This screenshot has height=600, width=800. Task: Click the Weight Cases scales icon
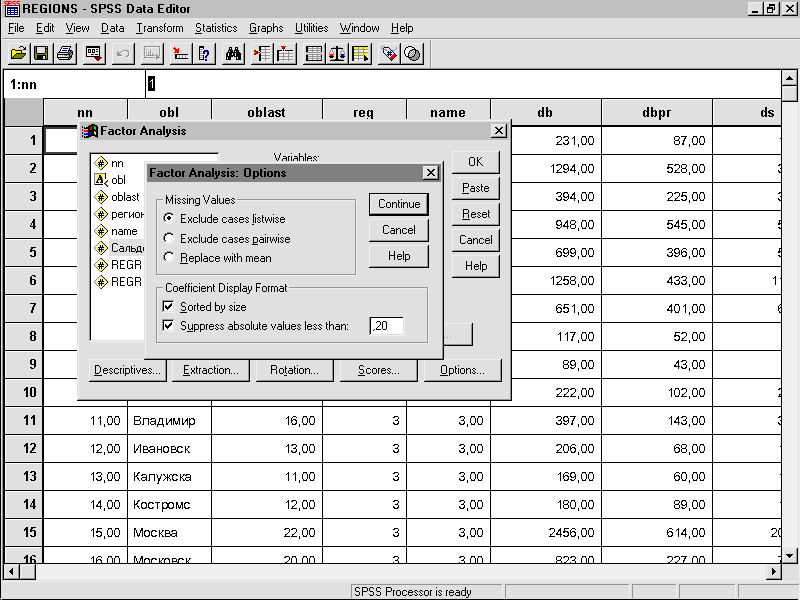[x=337, y=54]
